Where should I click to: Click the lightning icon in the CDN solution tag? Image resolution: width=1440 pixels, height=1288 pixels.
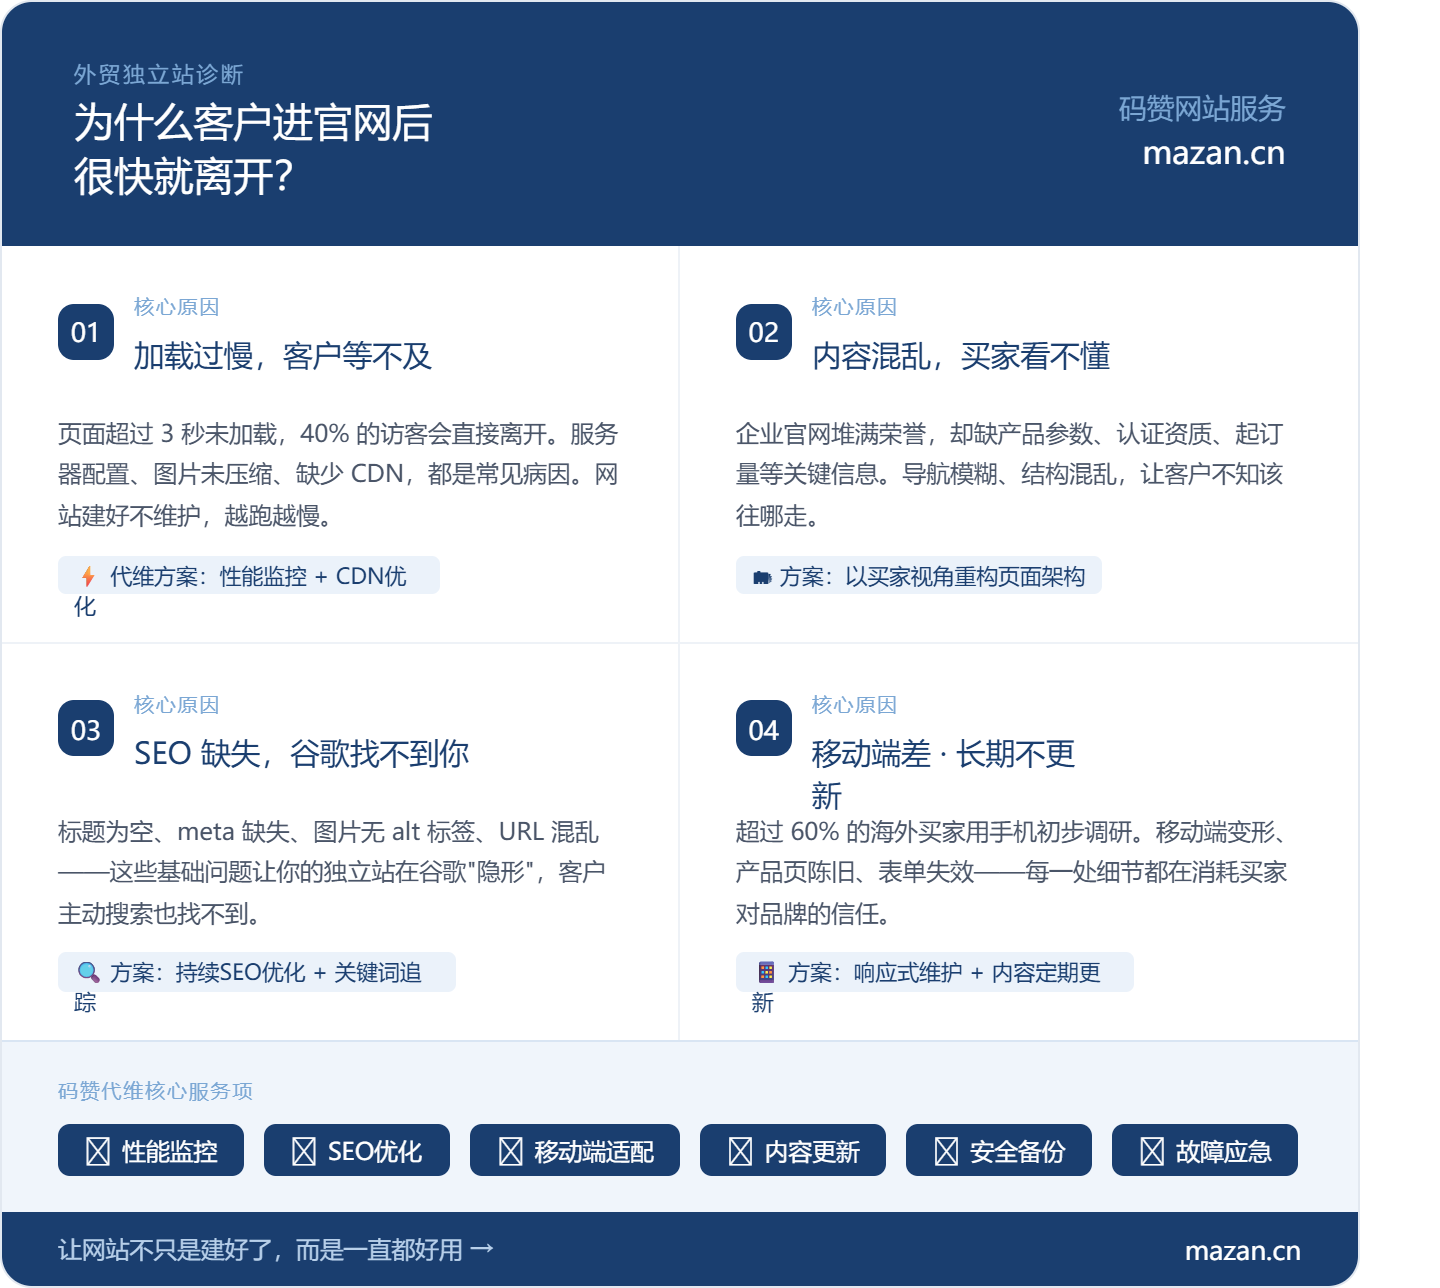tap(88, 577)
